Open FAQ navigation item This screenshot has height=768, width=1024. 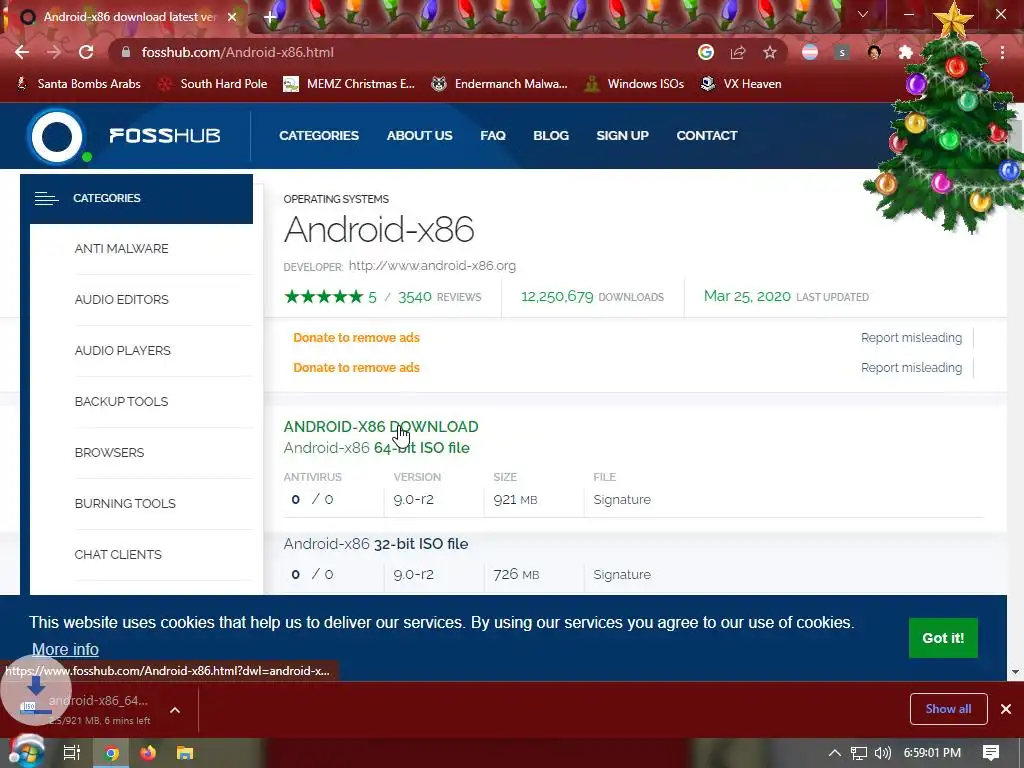coord(493,135)
